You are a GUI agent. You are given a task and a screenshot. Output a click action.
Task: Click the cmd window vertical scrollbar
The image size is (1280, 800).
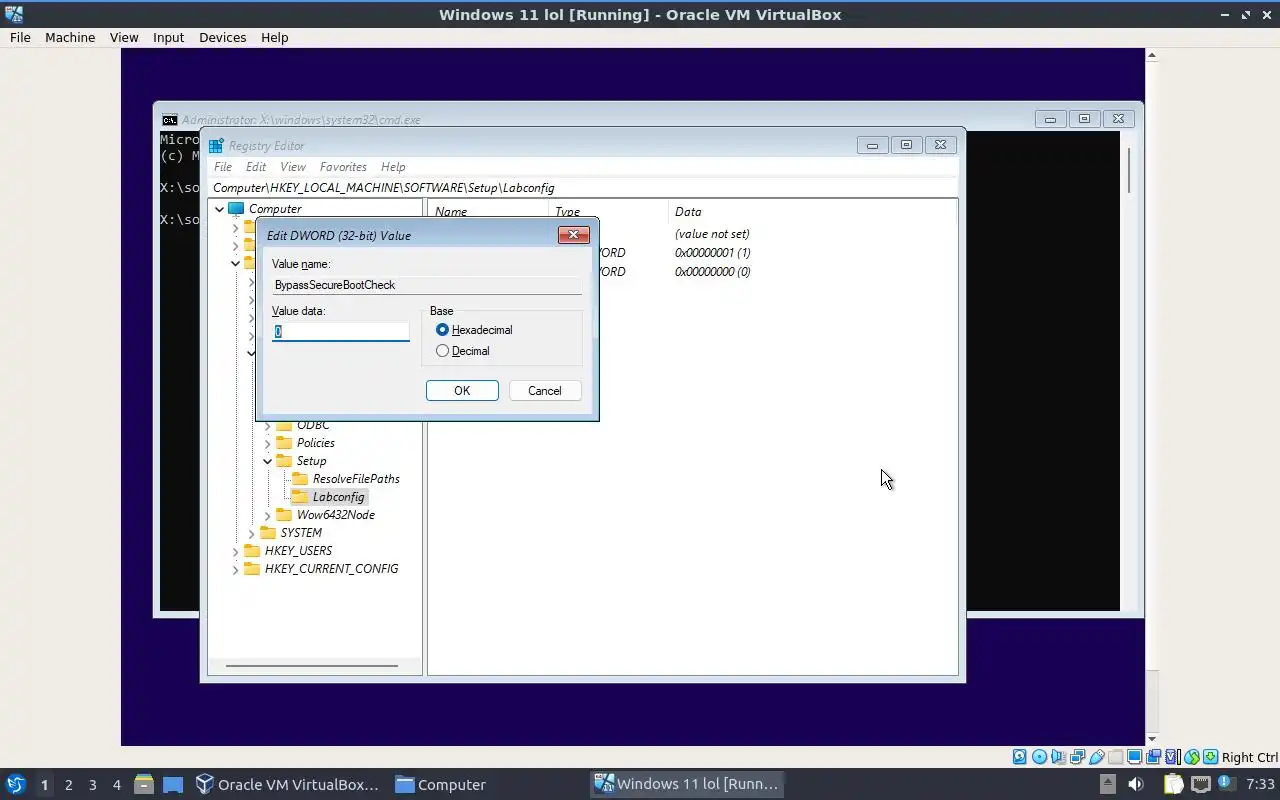click(x=1129, y=170)
